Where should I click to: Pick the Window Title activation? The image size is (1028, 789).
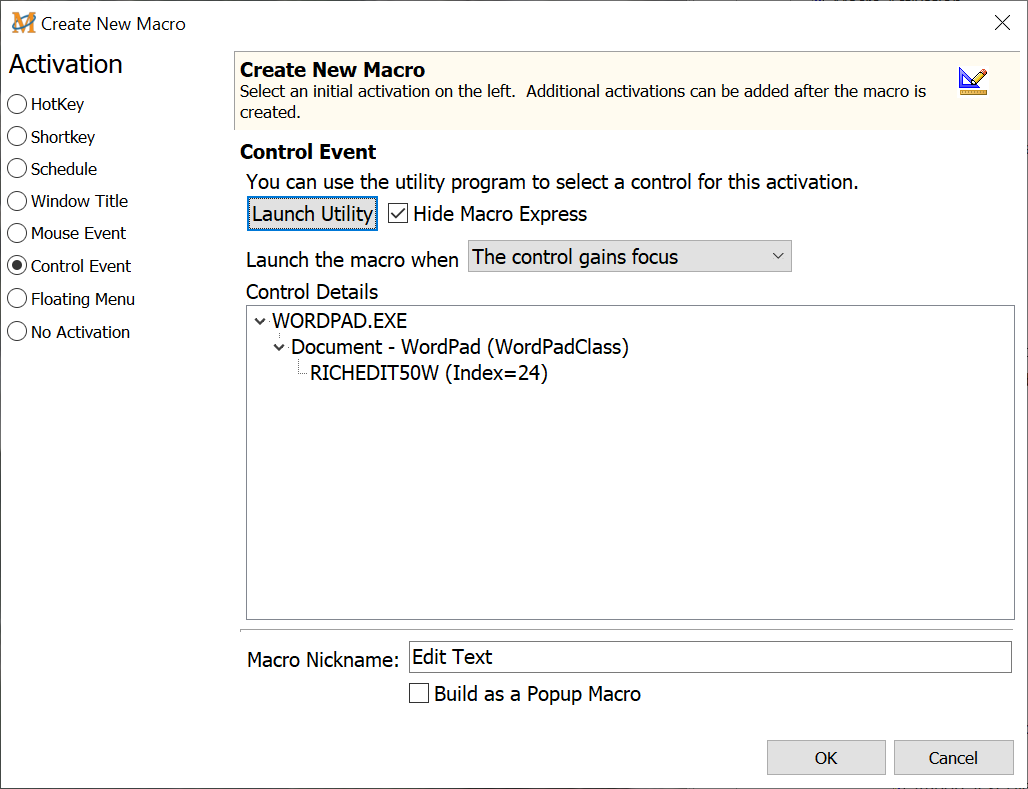17,201
